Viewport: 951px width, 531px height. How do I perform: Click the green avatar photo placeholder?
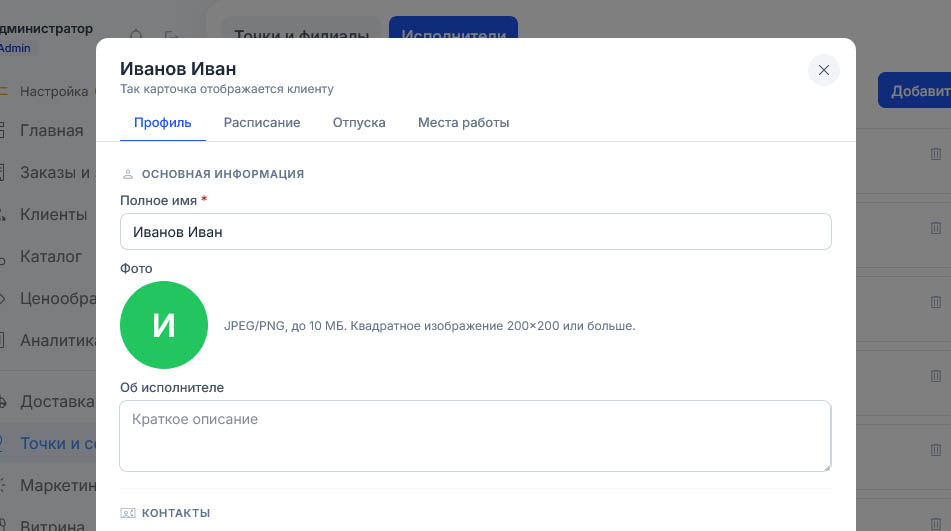tap(164, 325)
